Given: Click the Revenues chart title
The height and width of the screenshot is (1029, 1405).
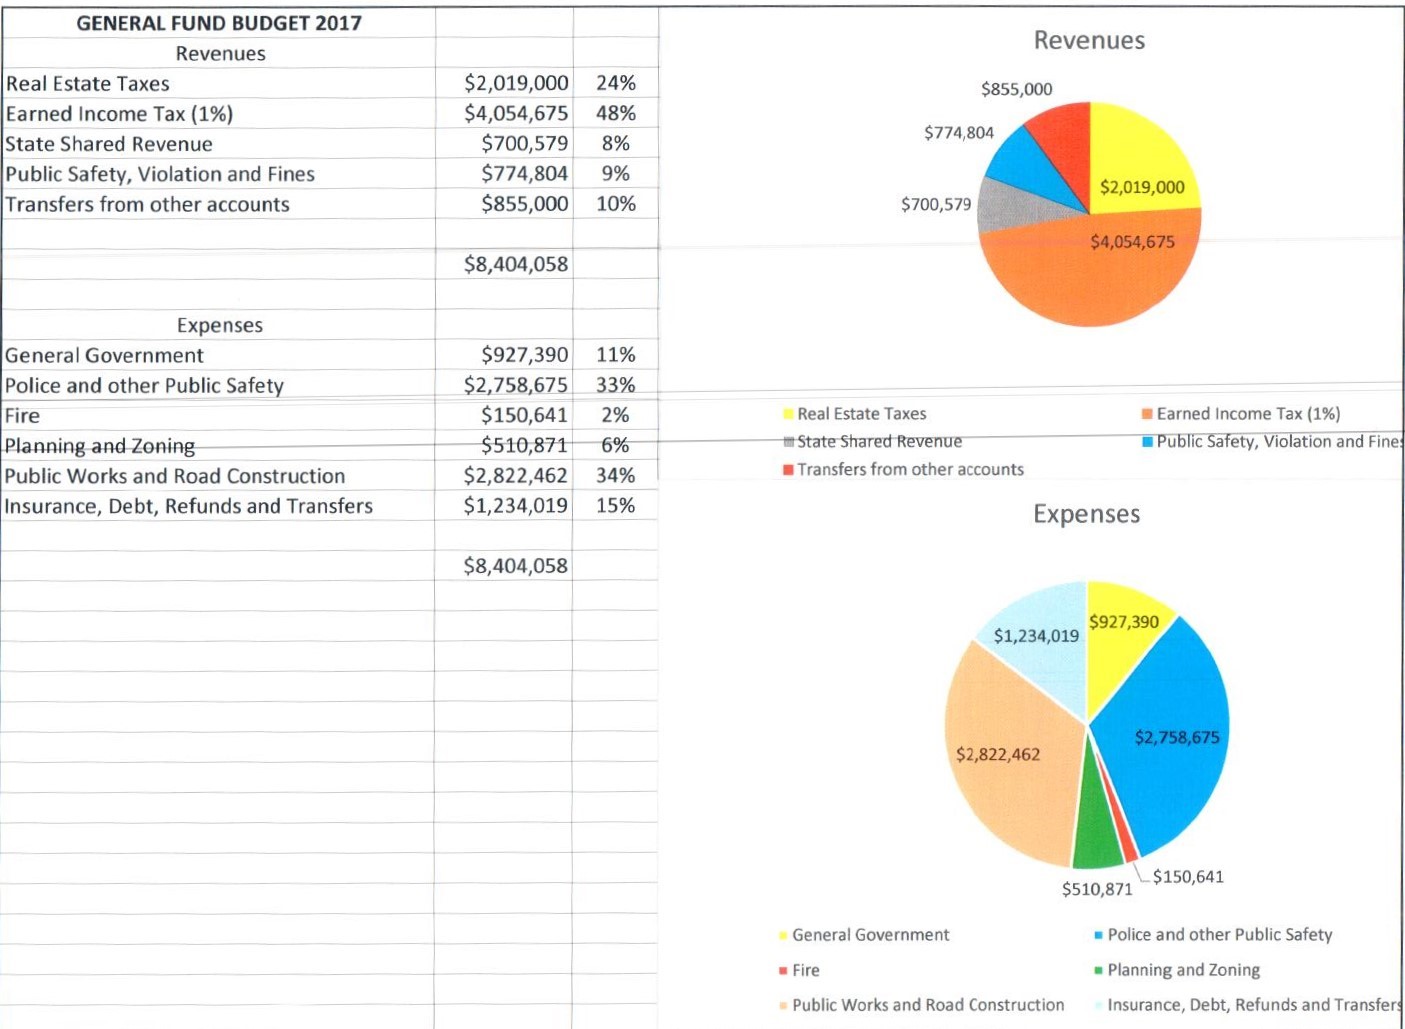Looking at the screenshot, I should tap(1089, 41).
